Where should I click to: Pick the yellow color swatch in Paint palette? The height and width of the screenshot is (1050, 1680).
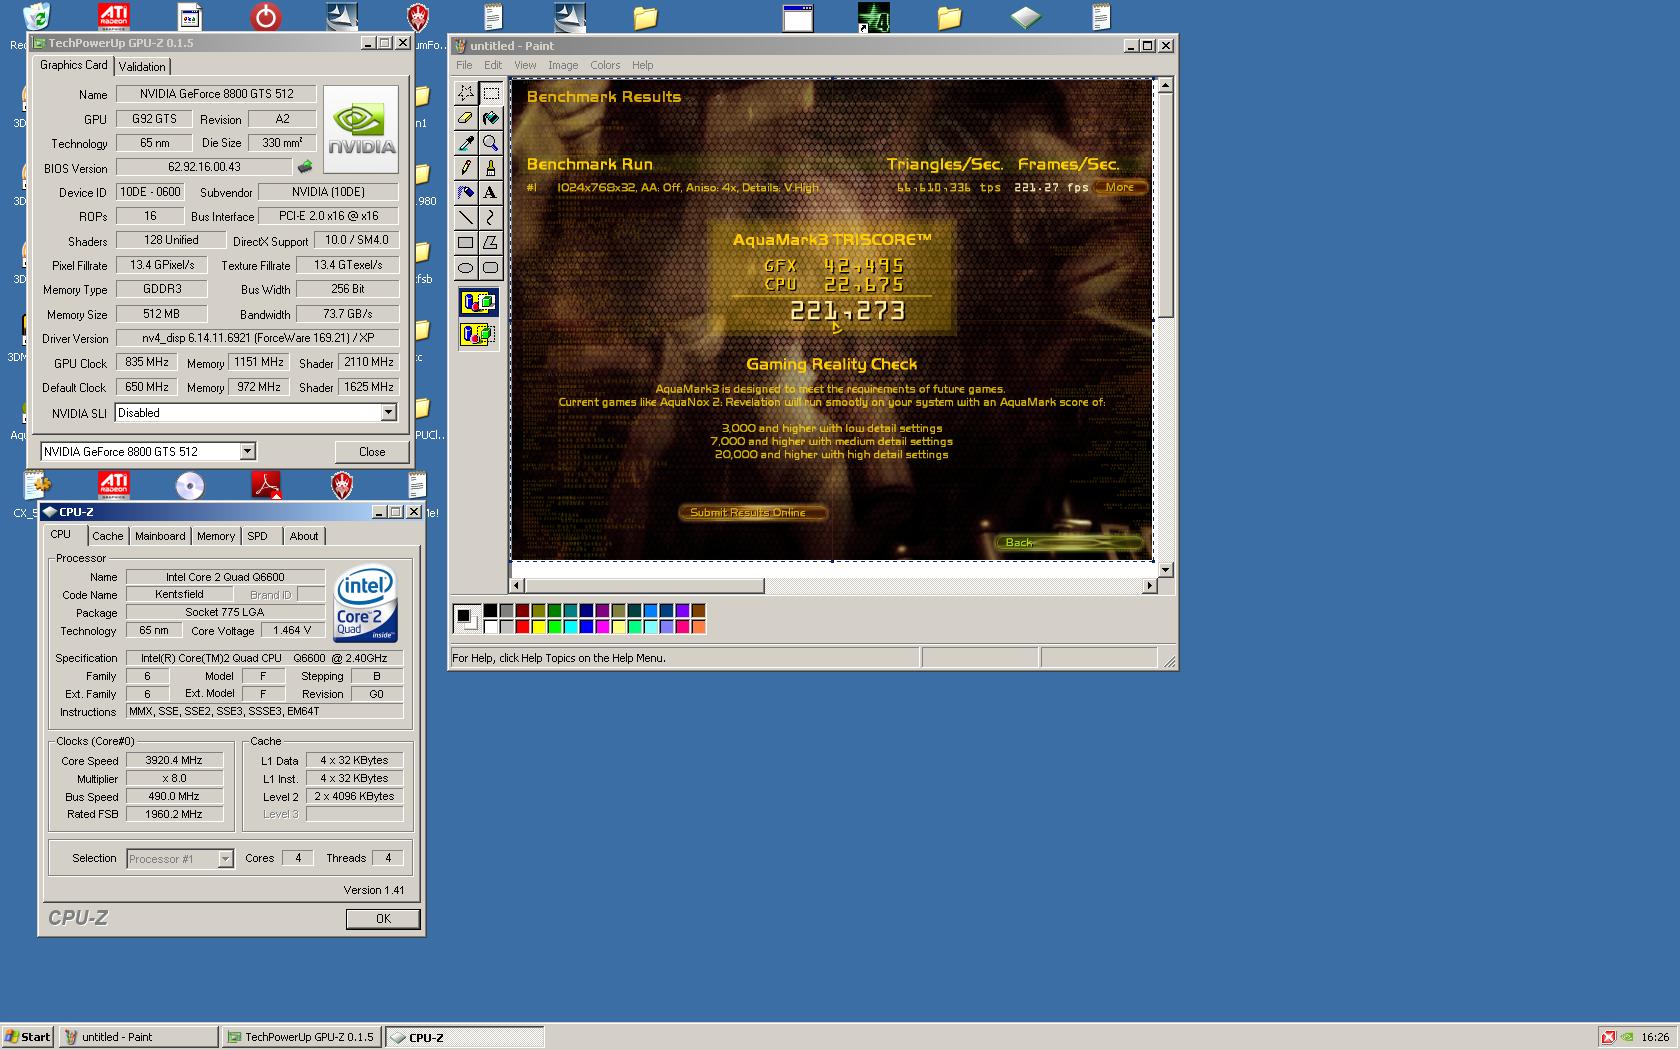click(x=538, y=627)
